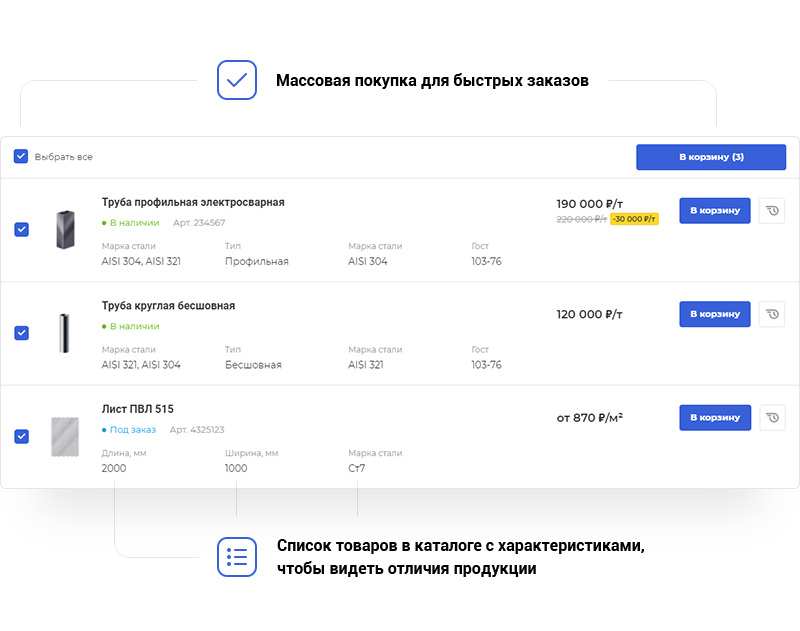Click the yellow -30 000 ₽/т discount badge
This screenshot has width=800, height=631.
coord(634,219)
